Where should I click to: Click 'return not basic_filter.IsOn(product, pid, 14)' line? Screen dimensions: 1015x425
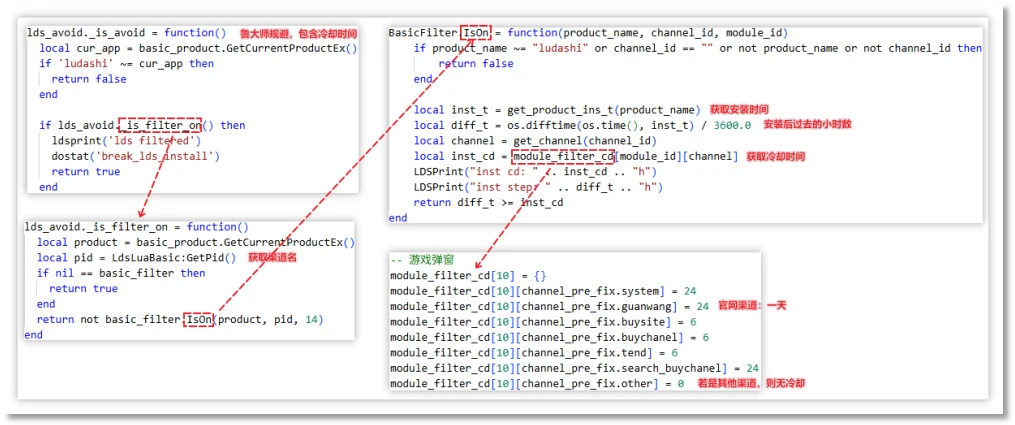180,320
